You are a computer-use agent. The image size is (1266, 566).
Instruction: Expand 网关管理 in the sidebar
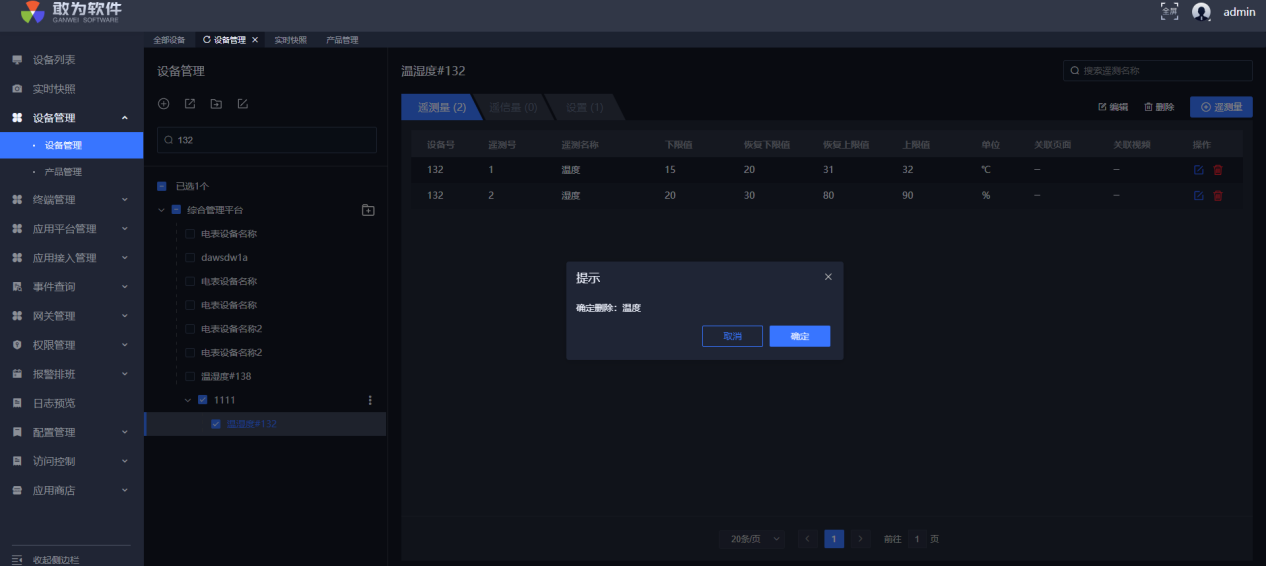124,316
